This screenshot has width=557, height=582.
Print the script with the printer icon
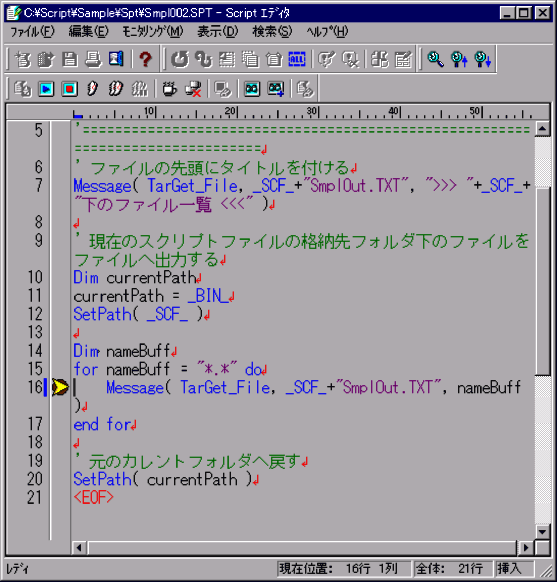pyautogui.click(x=93, y=59)
